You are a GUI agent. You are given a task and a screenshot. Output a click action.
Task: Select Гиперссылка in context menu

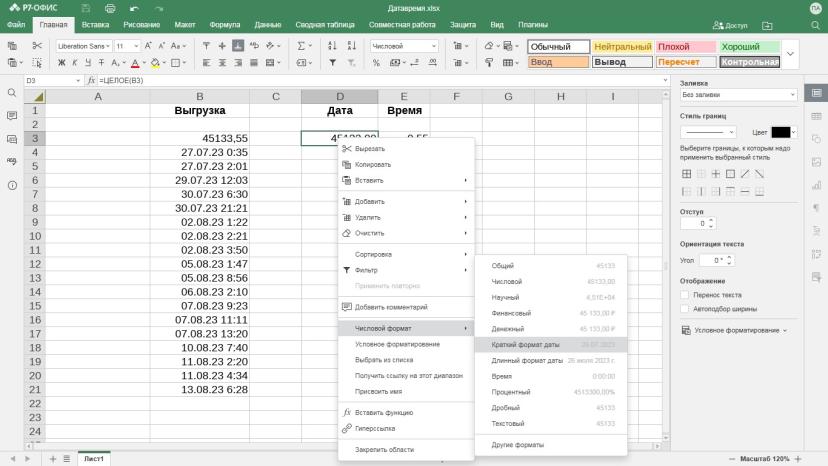(x=406, y=428)
